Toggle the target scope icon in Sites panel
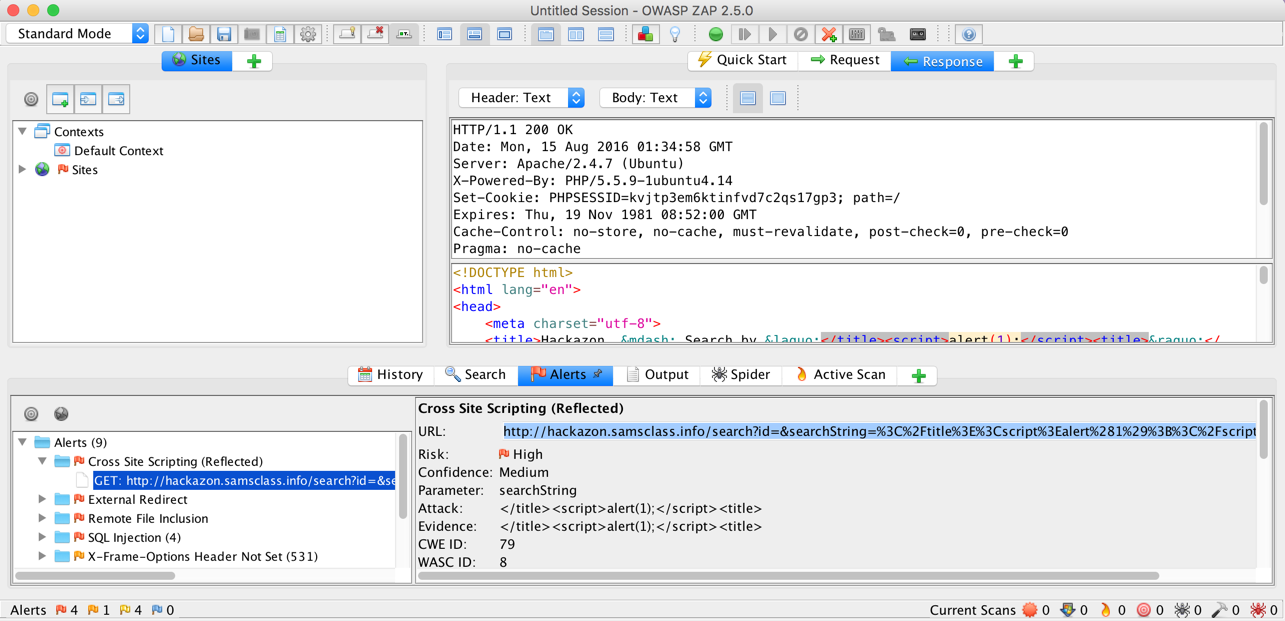The image size is (1285, 621). tap(31, 99)
